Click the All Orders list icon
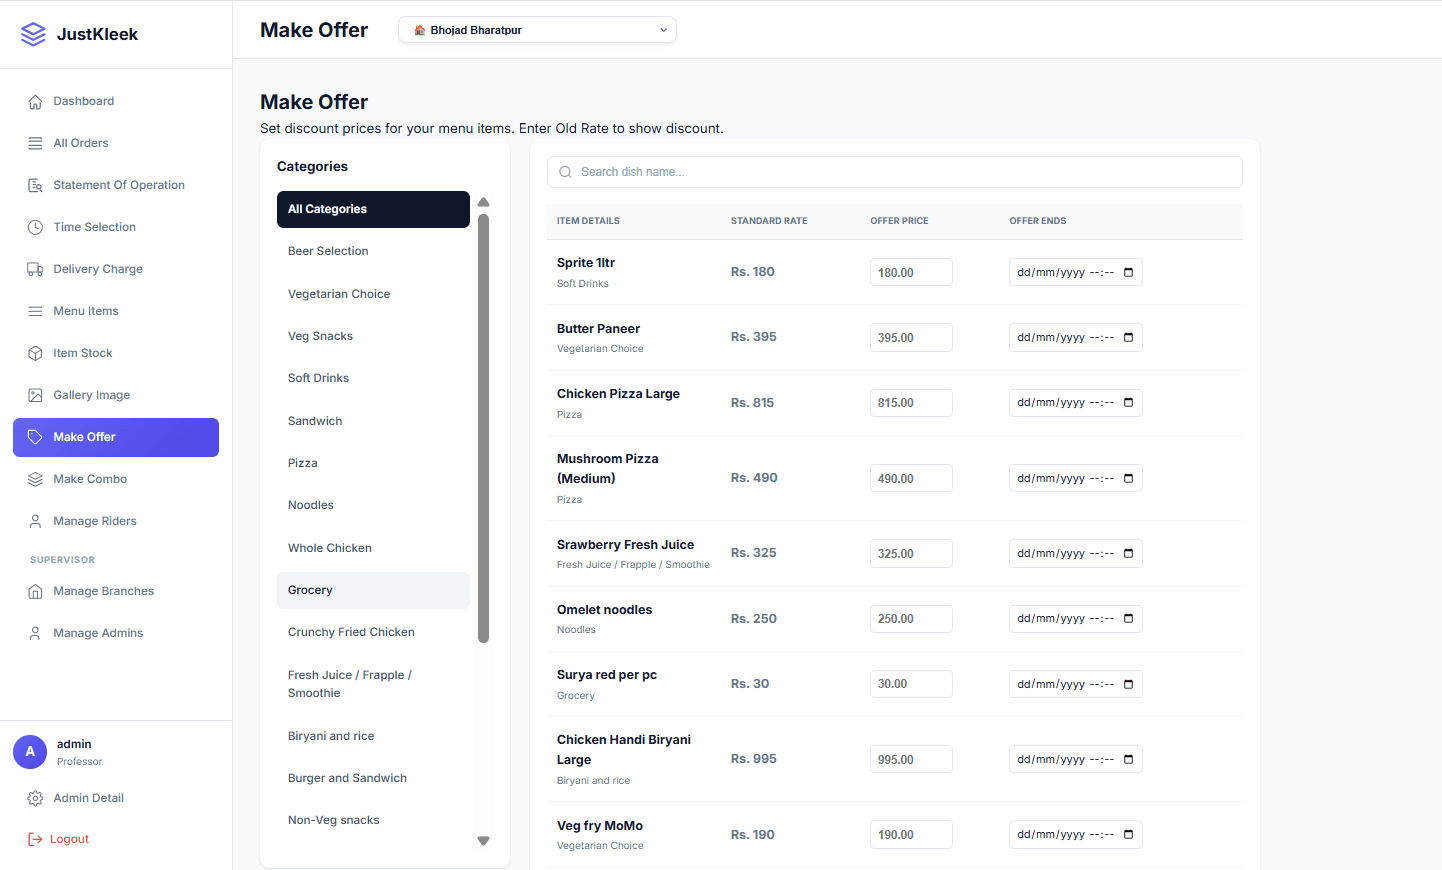The height and width of the screenshot is (870, 1442). (35, 144)
